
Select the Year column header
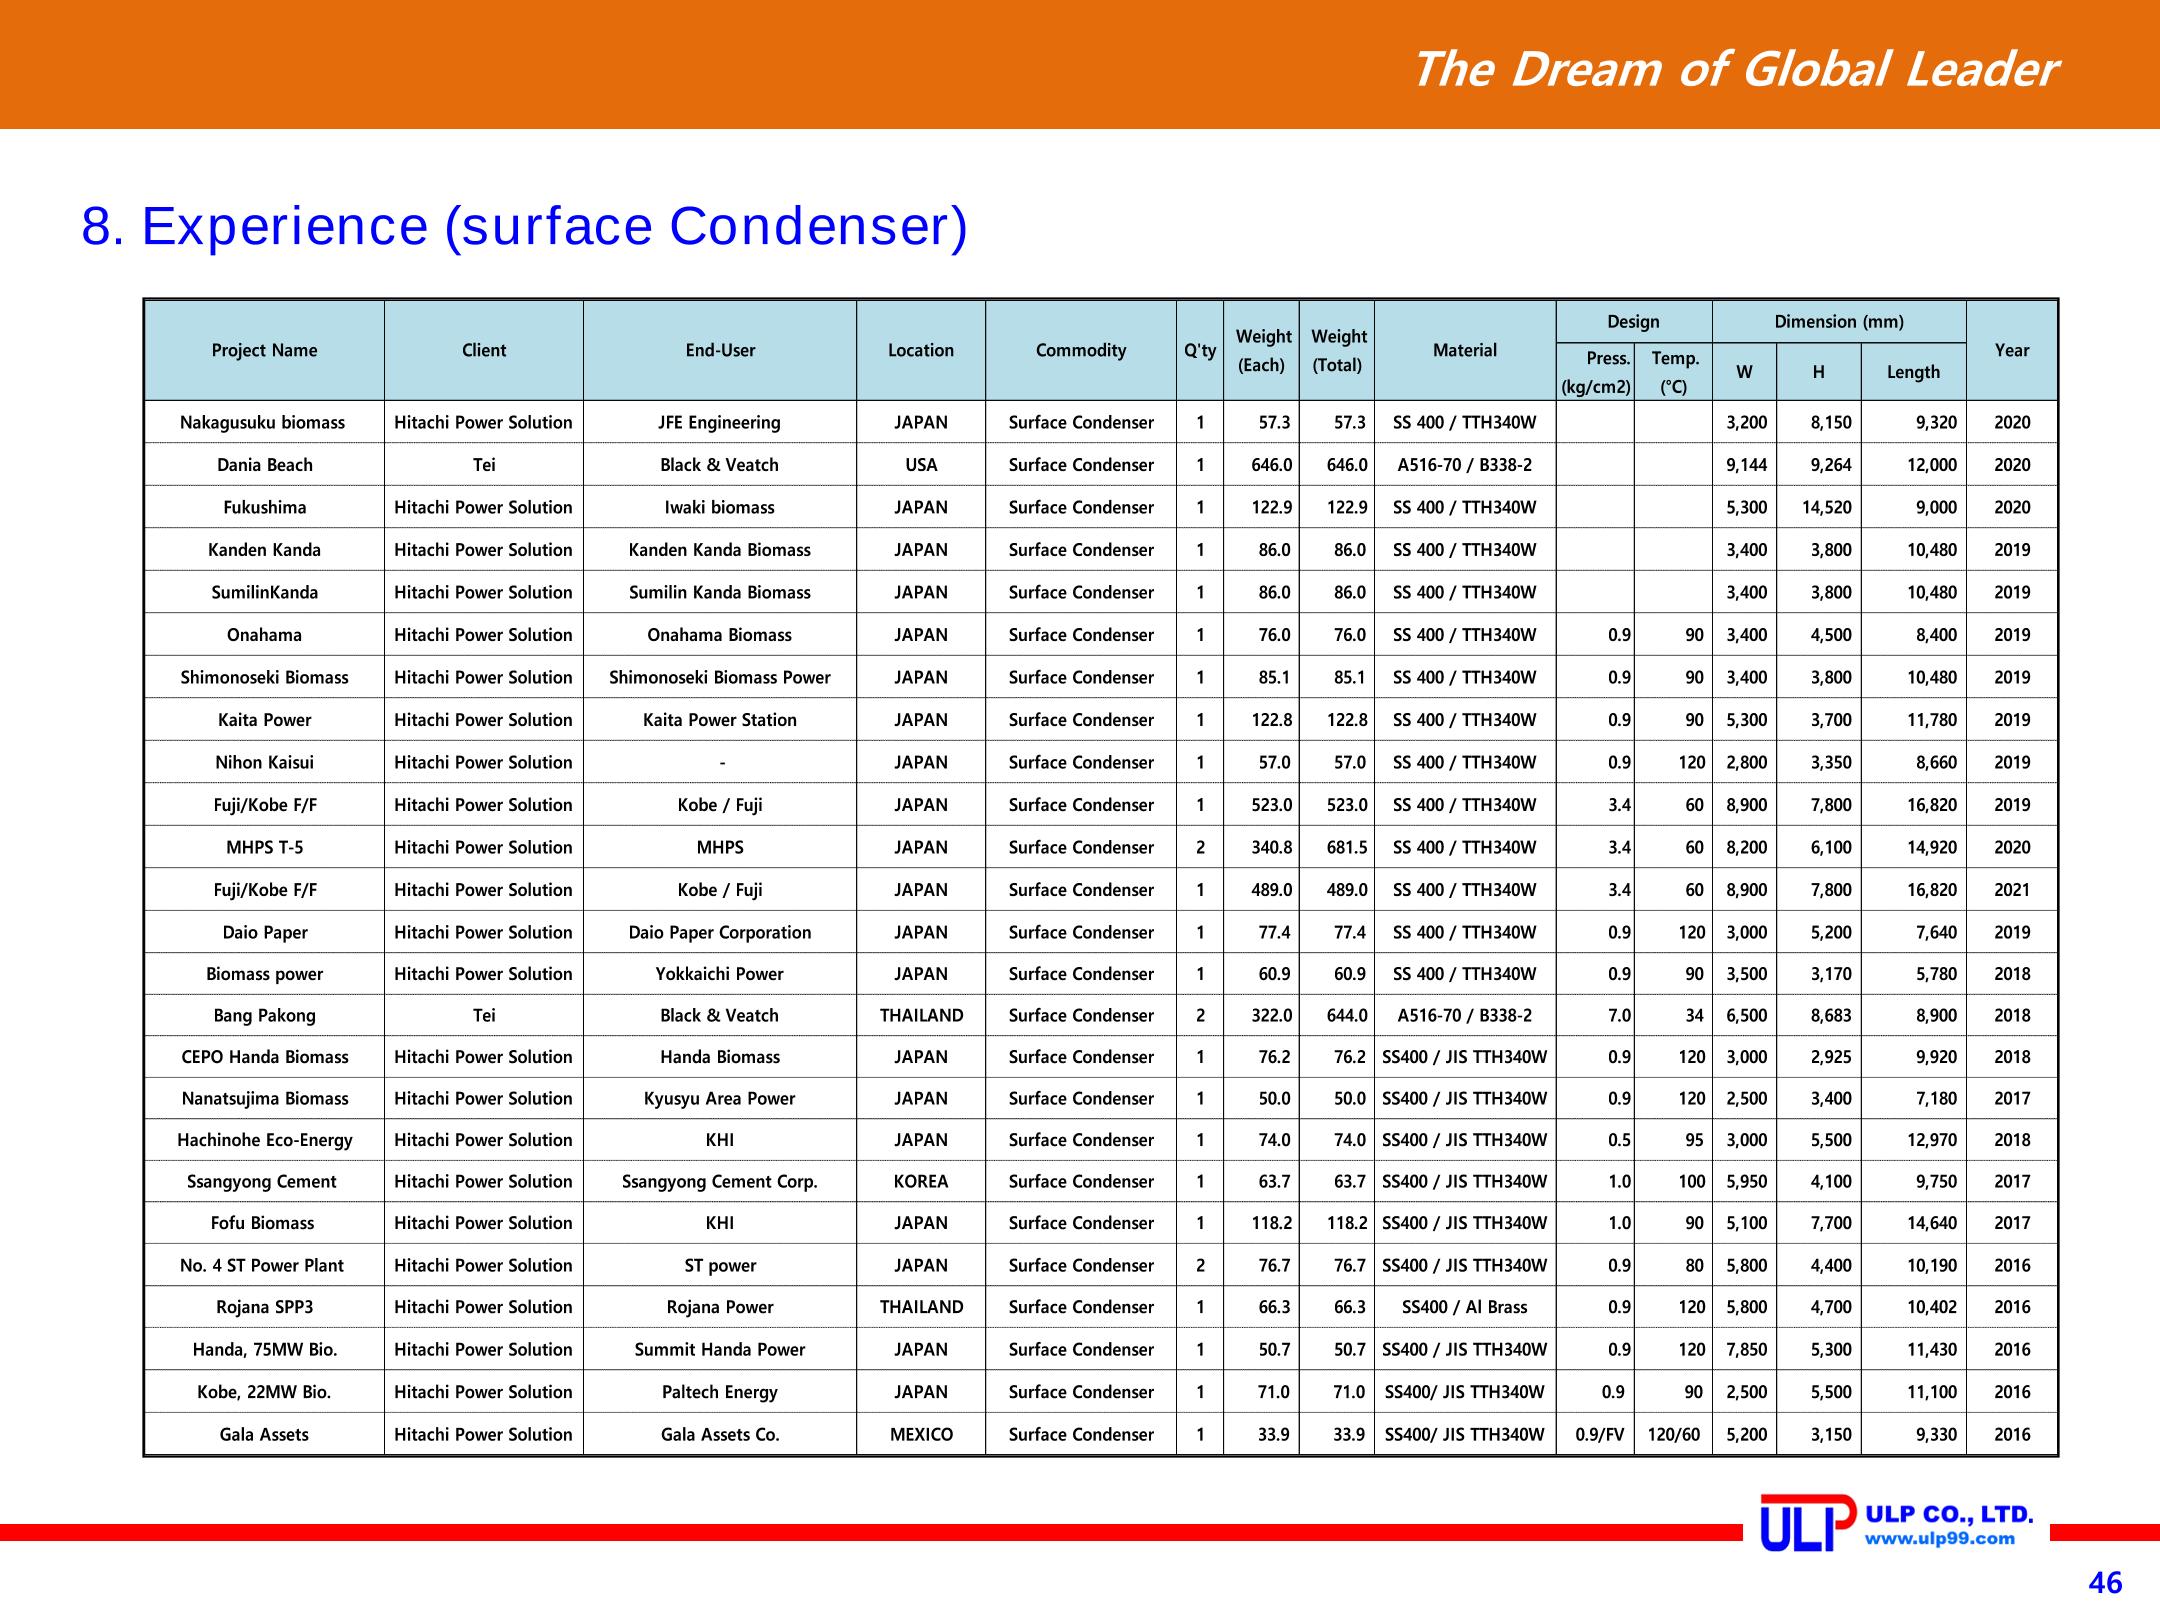[2012, 351]
